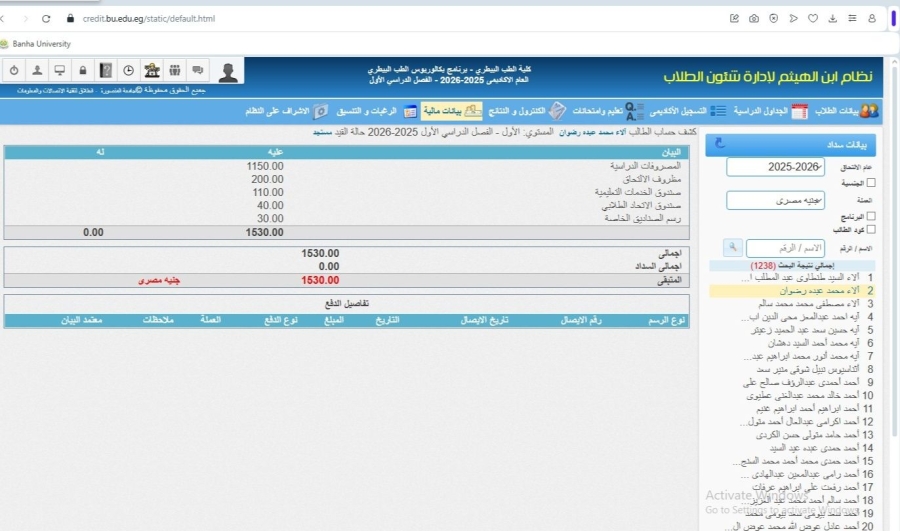Screen dimensions: 900x531
Task: Open the الاشراف على النظام menu
Action: click(x=286, y=111)
